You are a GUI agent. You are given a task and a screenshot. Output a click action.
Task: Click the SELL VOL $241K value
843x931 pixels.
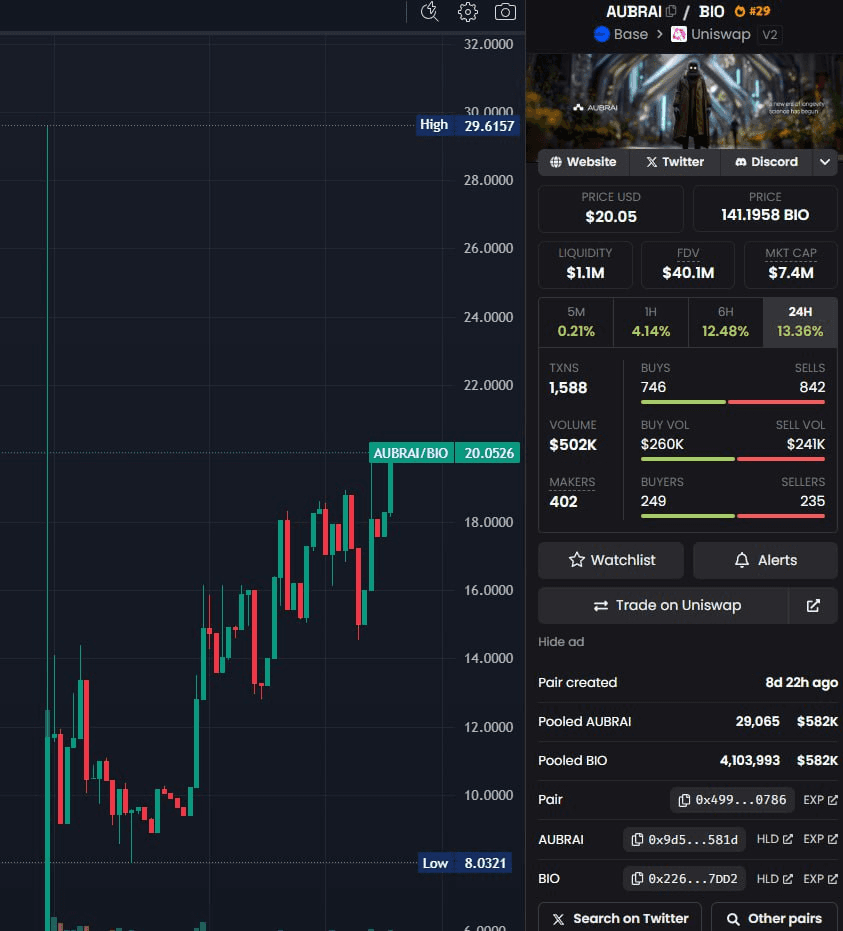pos(806,444)
